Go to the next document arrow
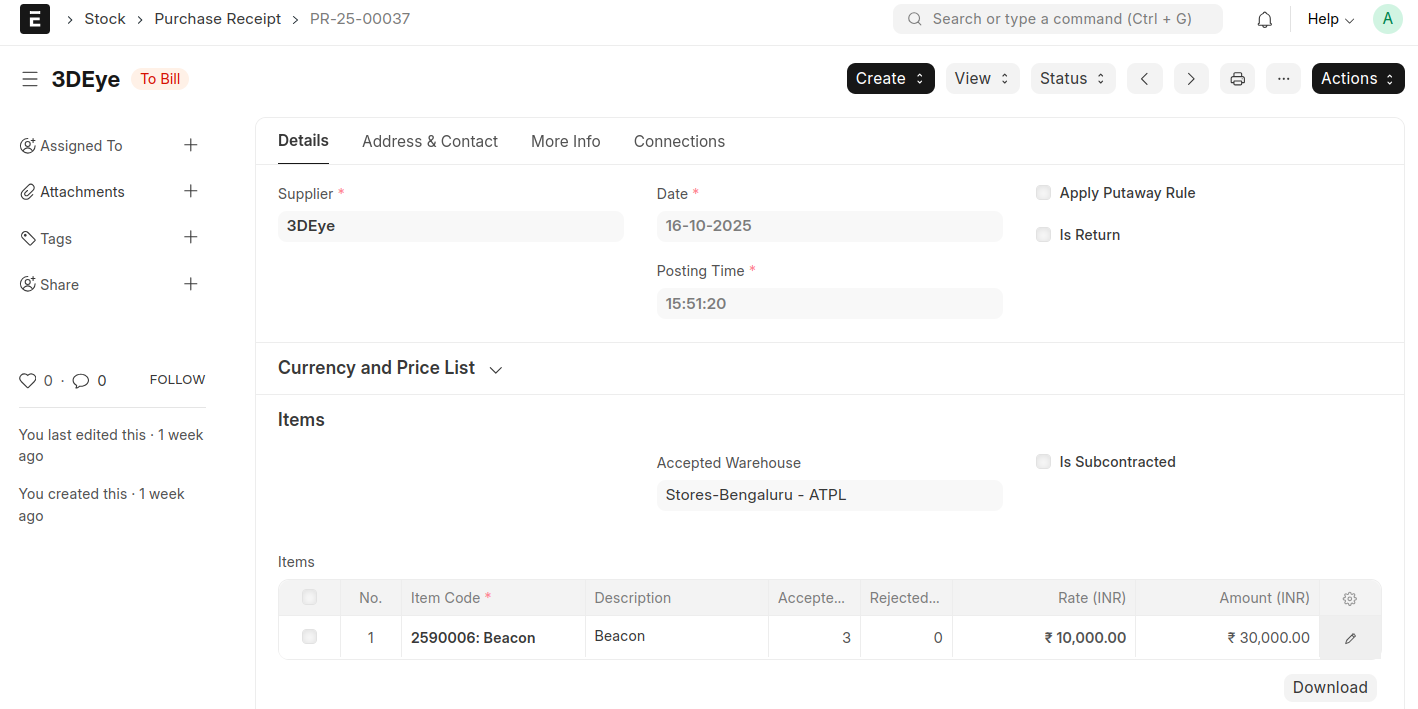The width and height of the screenshot is (1418, 709). 1190,79
